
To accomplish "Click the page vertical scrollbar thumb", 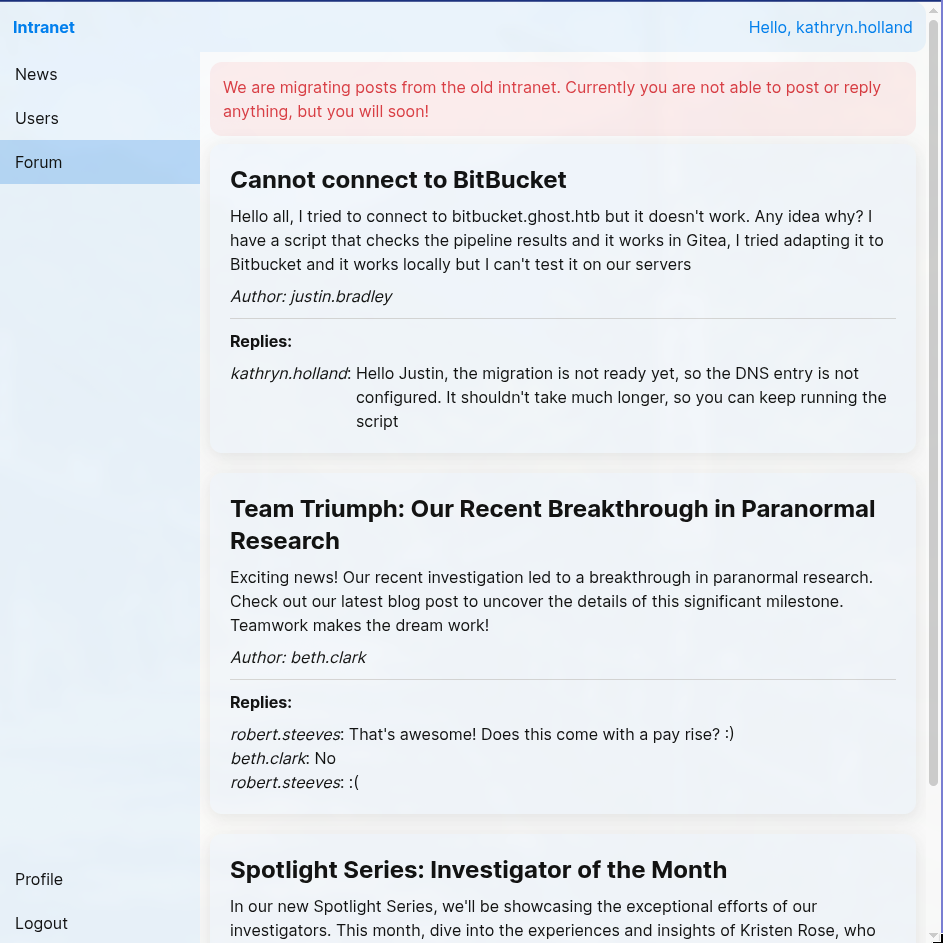I will click(934, 403).
